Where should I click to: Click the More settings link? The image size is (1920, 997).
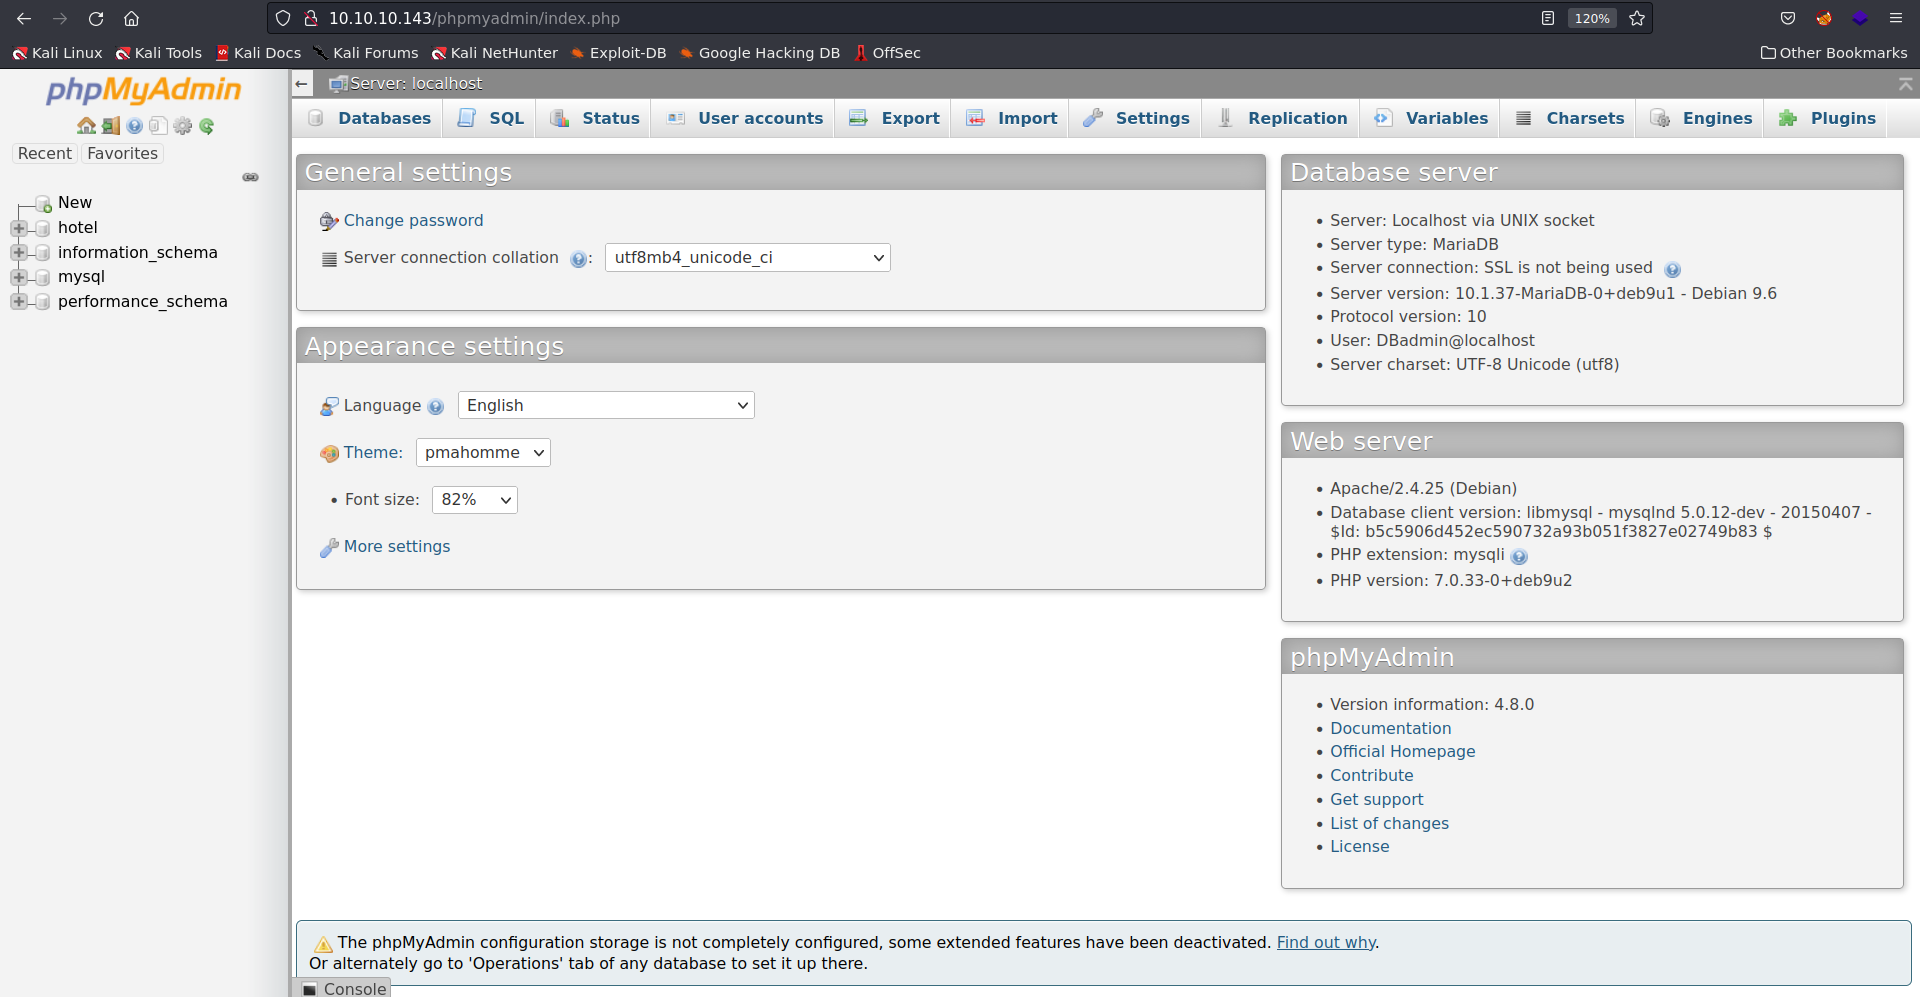[x=397, y=546]
